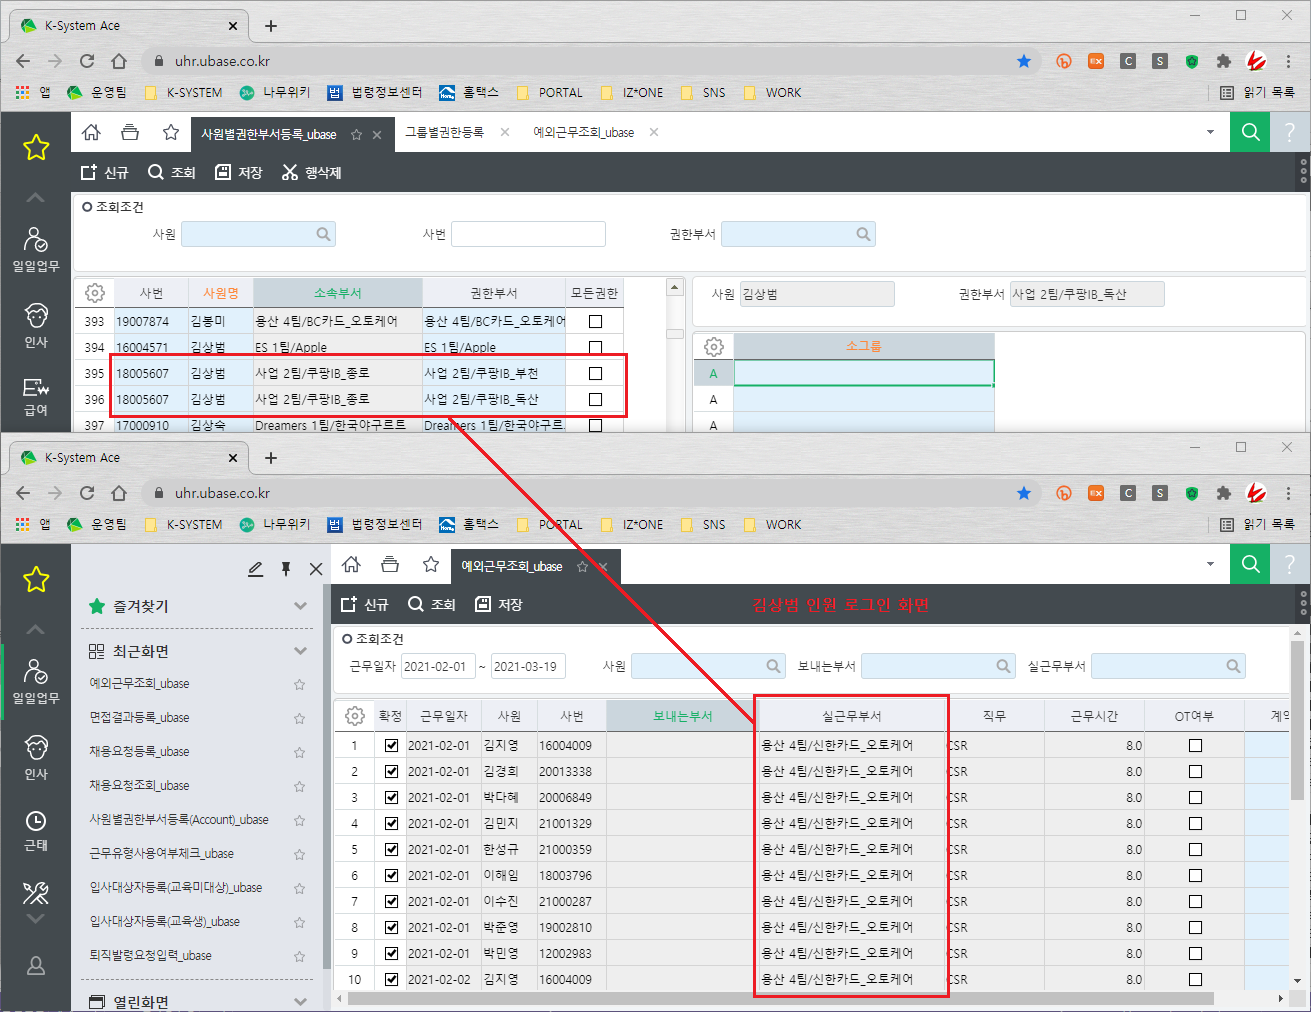Uncheck the 확정 checkbox in row 1

tap(391, 745)
